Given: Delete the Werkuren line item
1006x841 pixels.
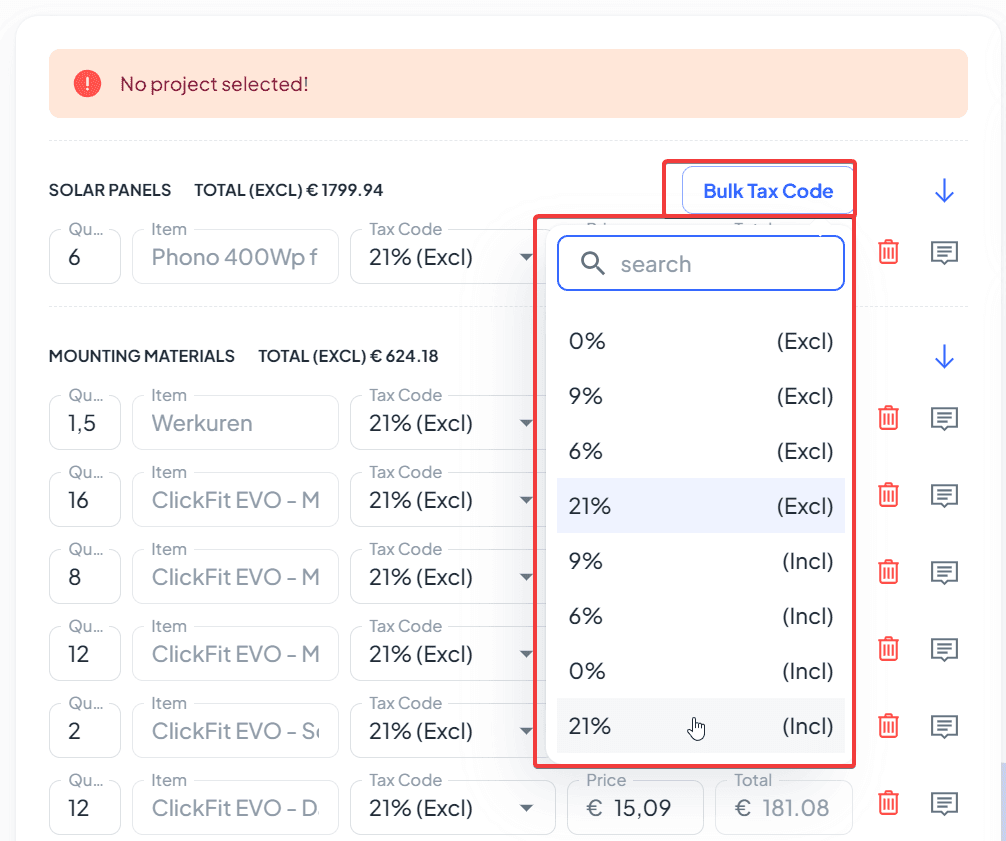Looking at the screenshot, I should pos(888,418).
